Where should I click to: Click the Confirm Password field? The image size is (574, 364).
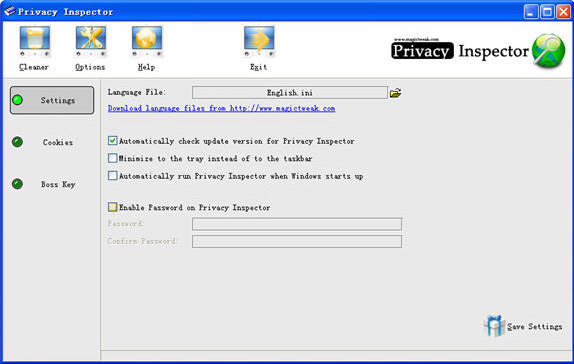297,241
